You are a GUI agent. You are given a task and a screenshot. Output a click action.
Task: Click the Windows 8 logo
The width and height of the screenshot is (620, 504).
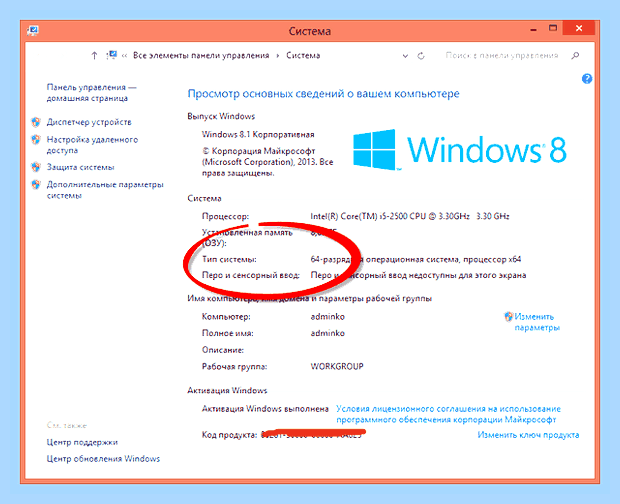click(459, 149)
